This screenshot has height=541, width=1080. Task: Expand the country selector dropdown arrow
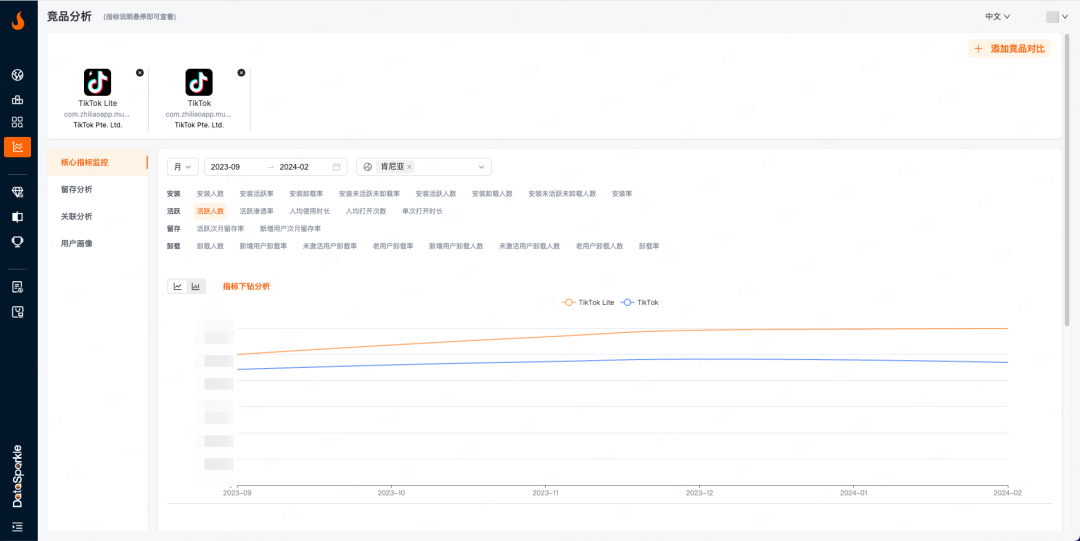click(481, 167)
